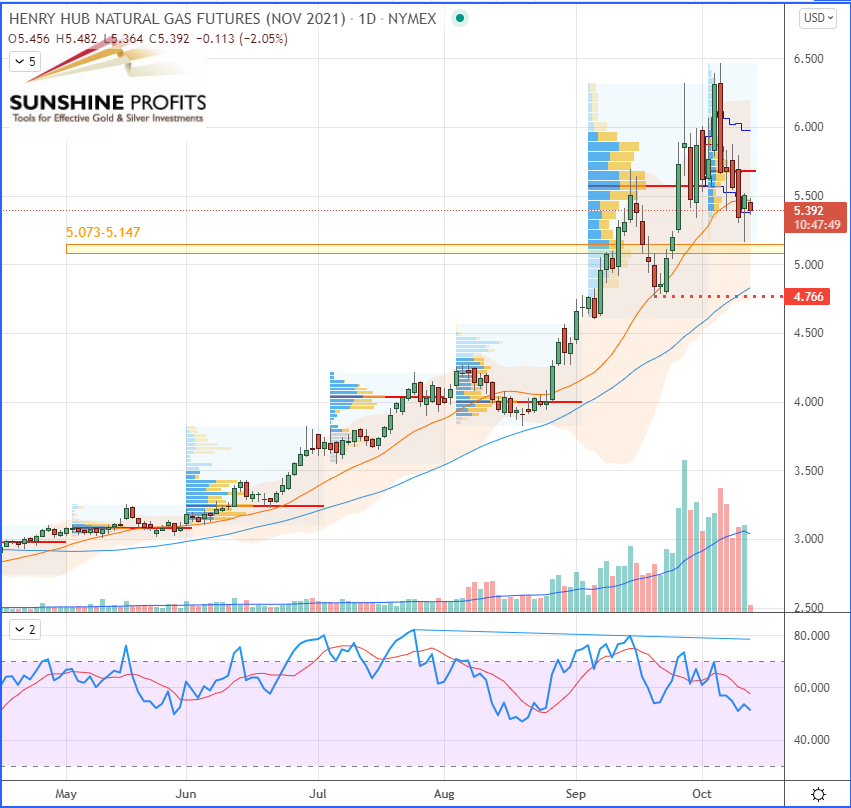Image resolution: width=851 pixels, height=808 pixels.
Task: Open the USD currency dropdown
Action: click(817, 18)
